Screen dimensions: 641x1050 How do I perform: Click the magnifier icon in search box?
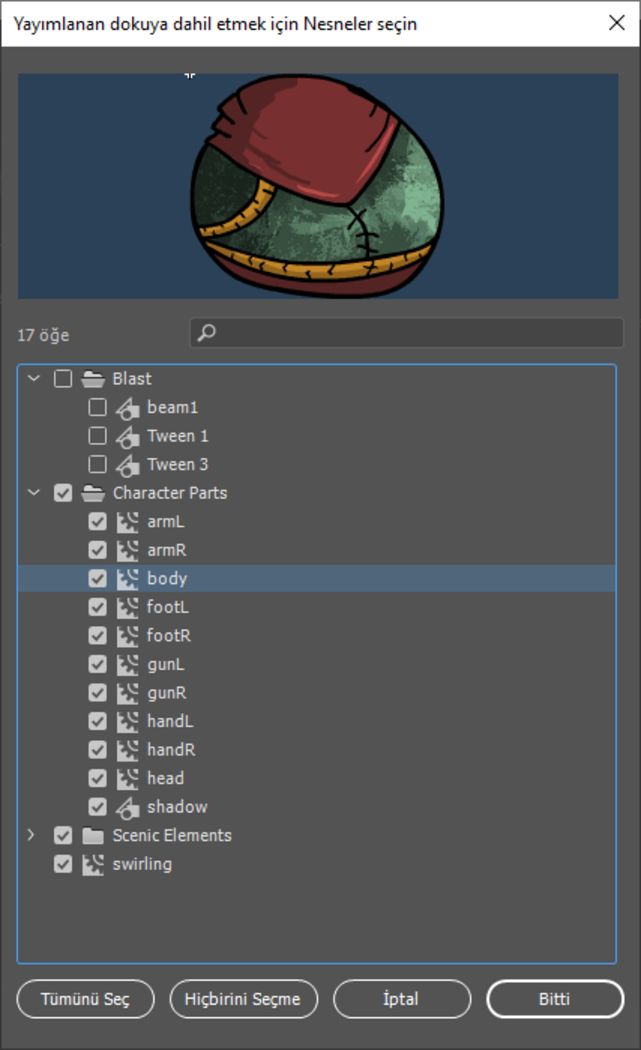[207, 332]
